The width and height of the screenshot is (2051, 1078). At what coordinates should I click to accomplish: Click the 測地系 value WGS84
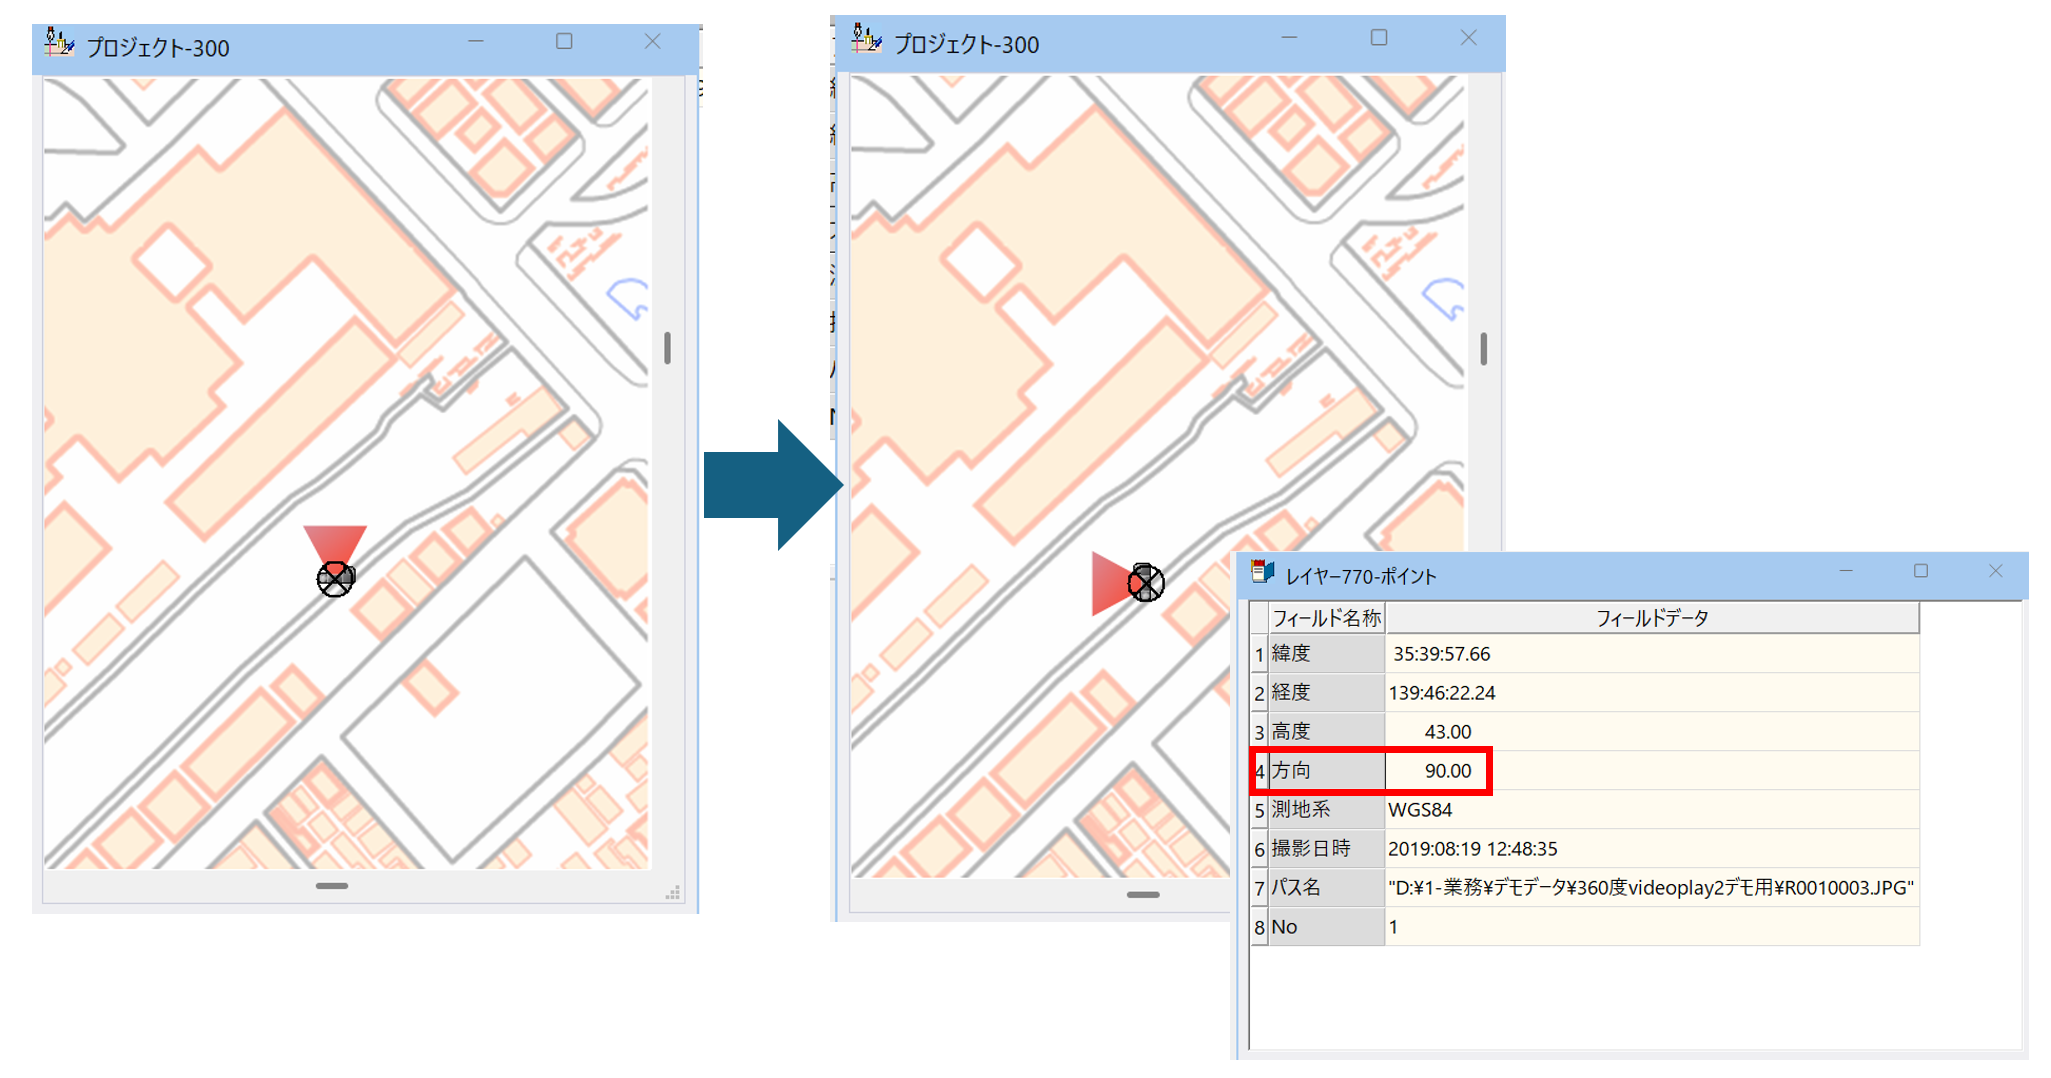coord(1420,810)
